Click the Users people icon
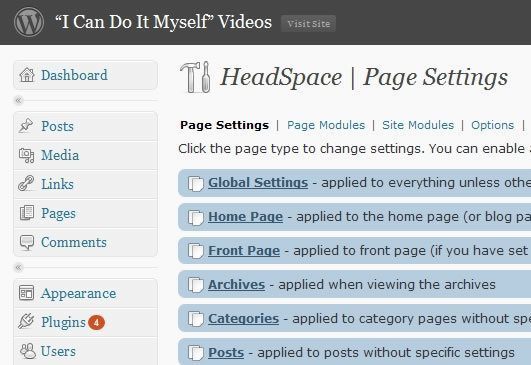 click(27, 351)
